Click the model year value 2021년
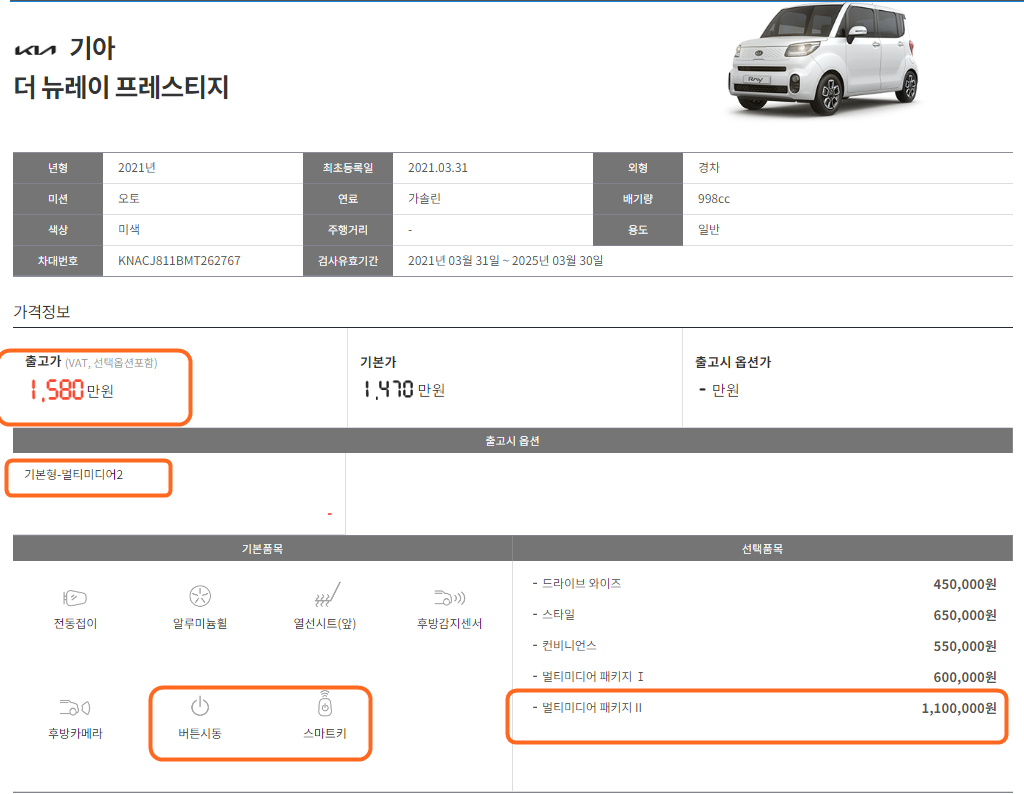Image resolution: width=1024 pixels, height=794 pixels. pos(136,168)
